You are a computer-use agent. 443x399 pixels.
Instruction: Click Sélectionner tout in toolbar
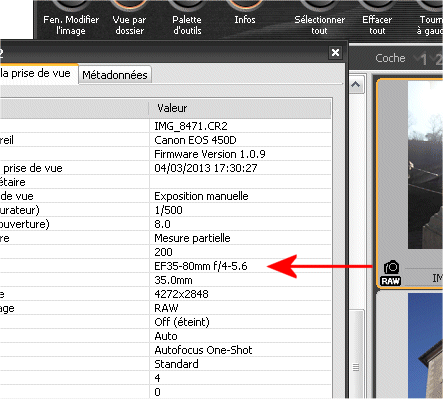click(x=319, y=20)
